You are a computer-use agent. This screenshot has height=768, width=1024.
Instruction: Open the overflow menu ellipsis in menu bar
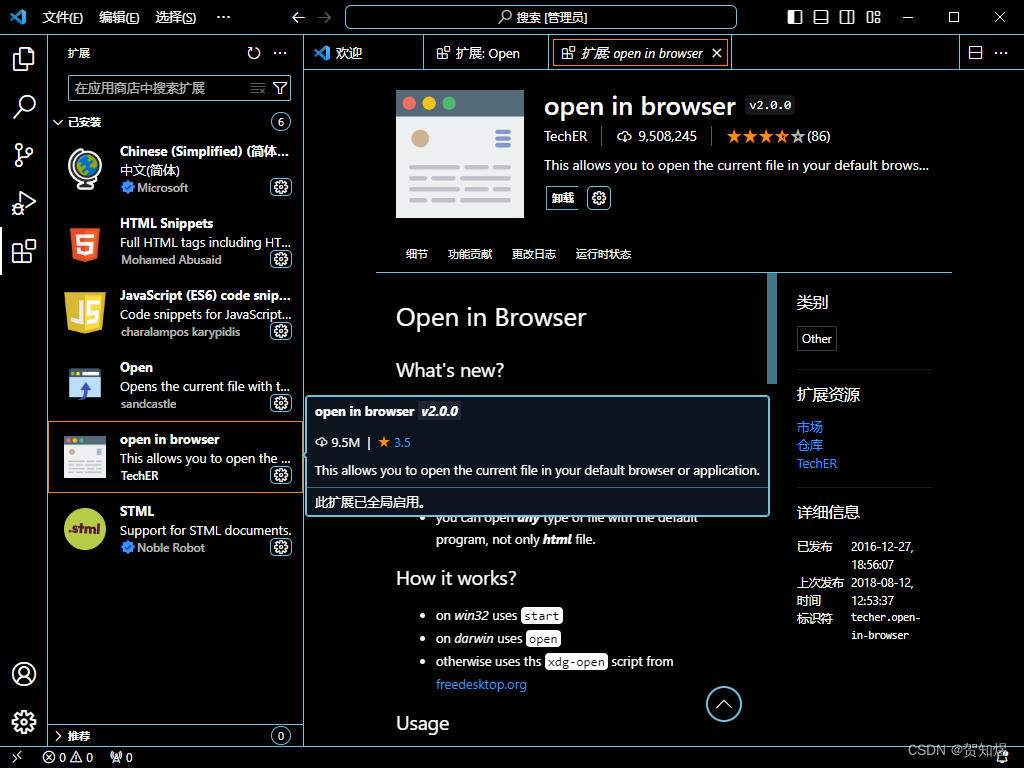(x=223, y=18)
